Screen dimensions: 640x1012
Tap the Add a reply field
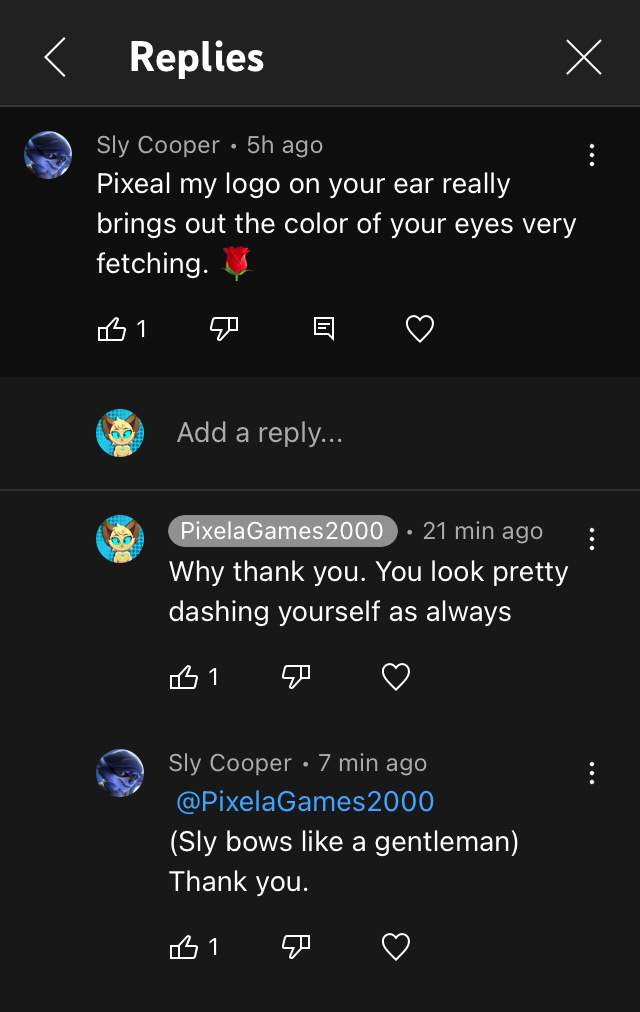click(259, 433)
